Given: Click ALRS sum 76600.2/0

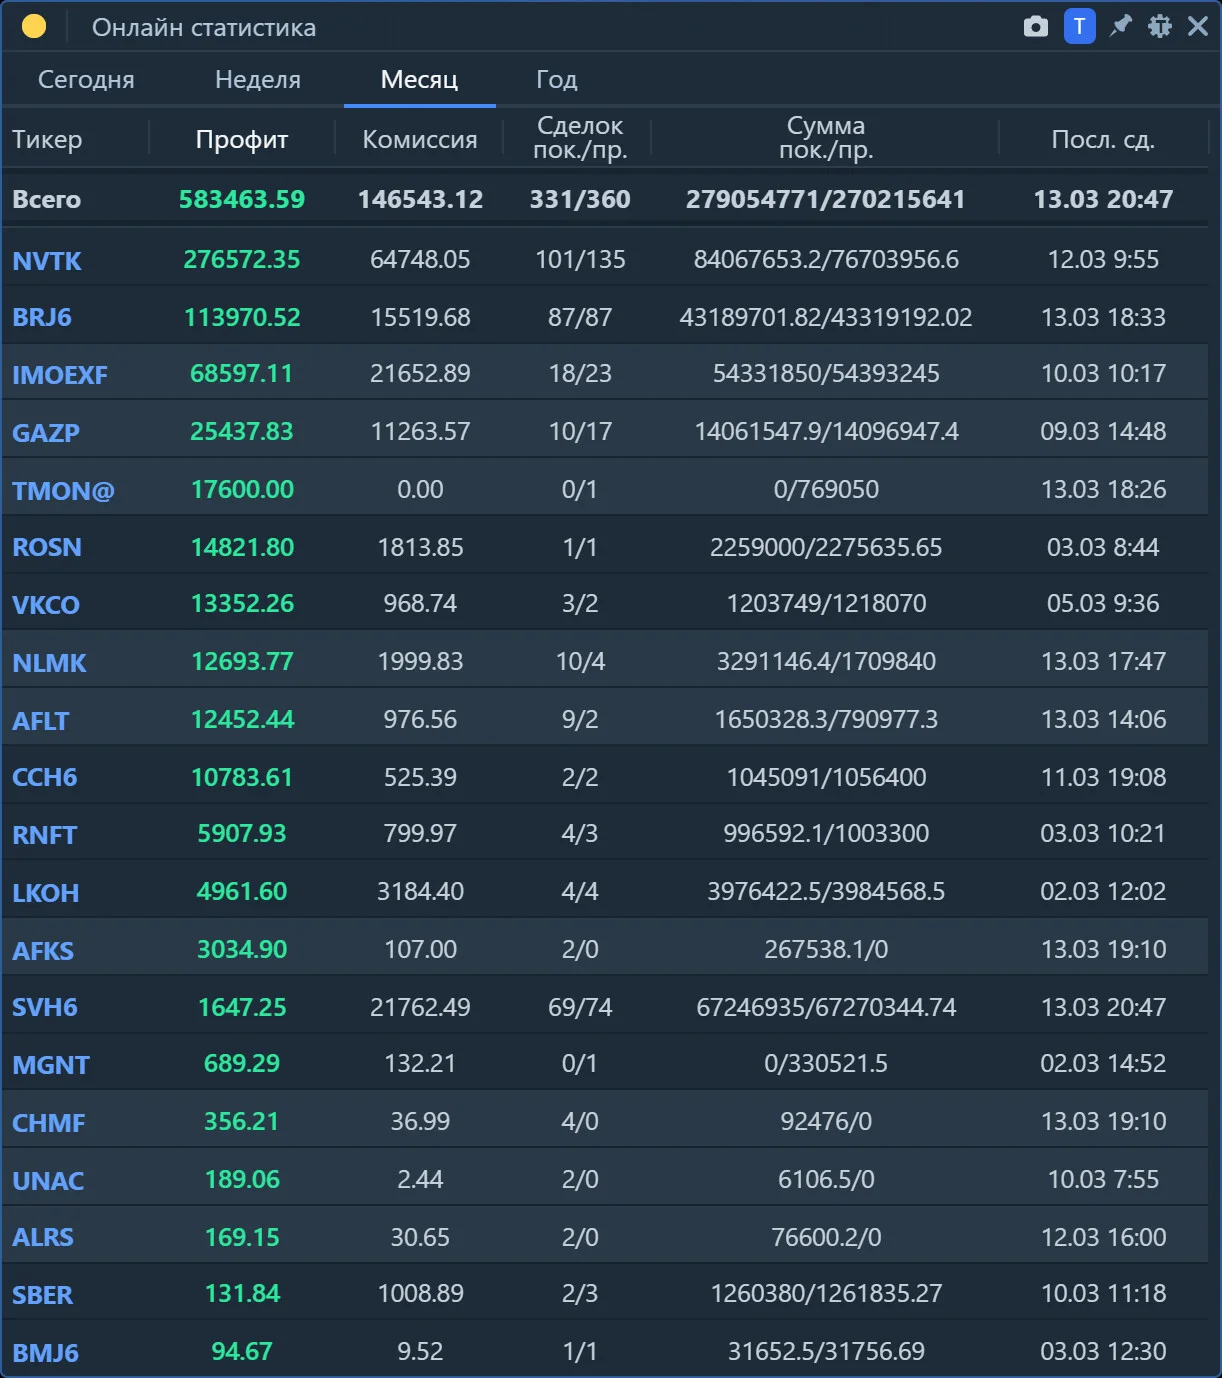Looking at the screenshot, I should [826, 1237].
